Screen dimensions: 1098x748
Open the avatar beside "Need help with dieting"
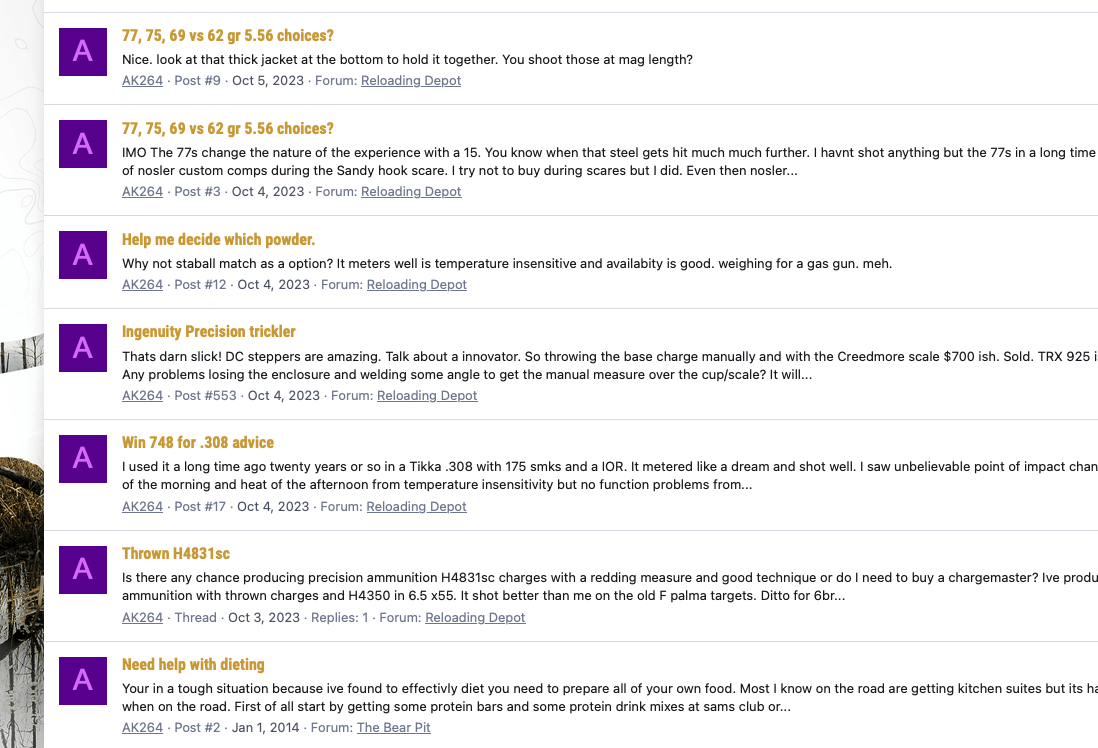(83, 680)
